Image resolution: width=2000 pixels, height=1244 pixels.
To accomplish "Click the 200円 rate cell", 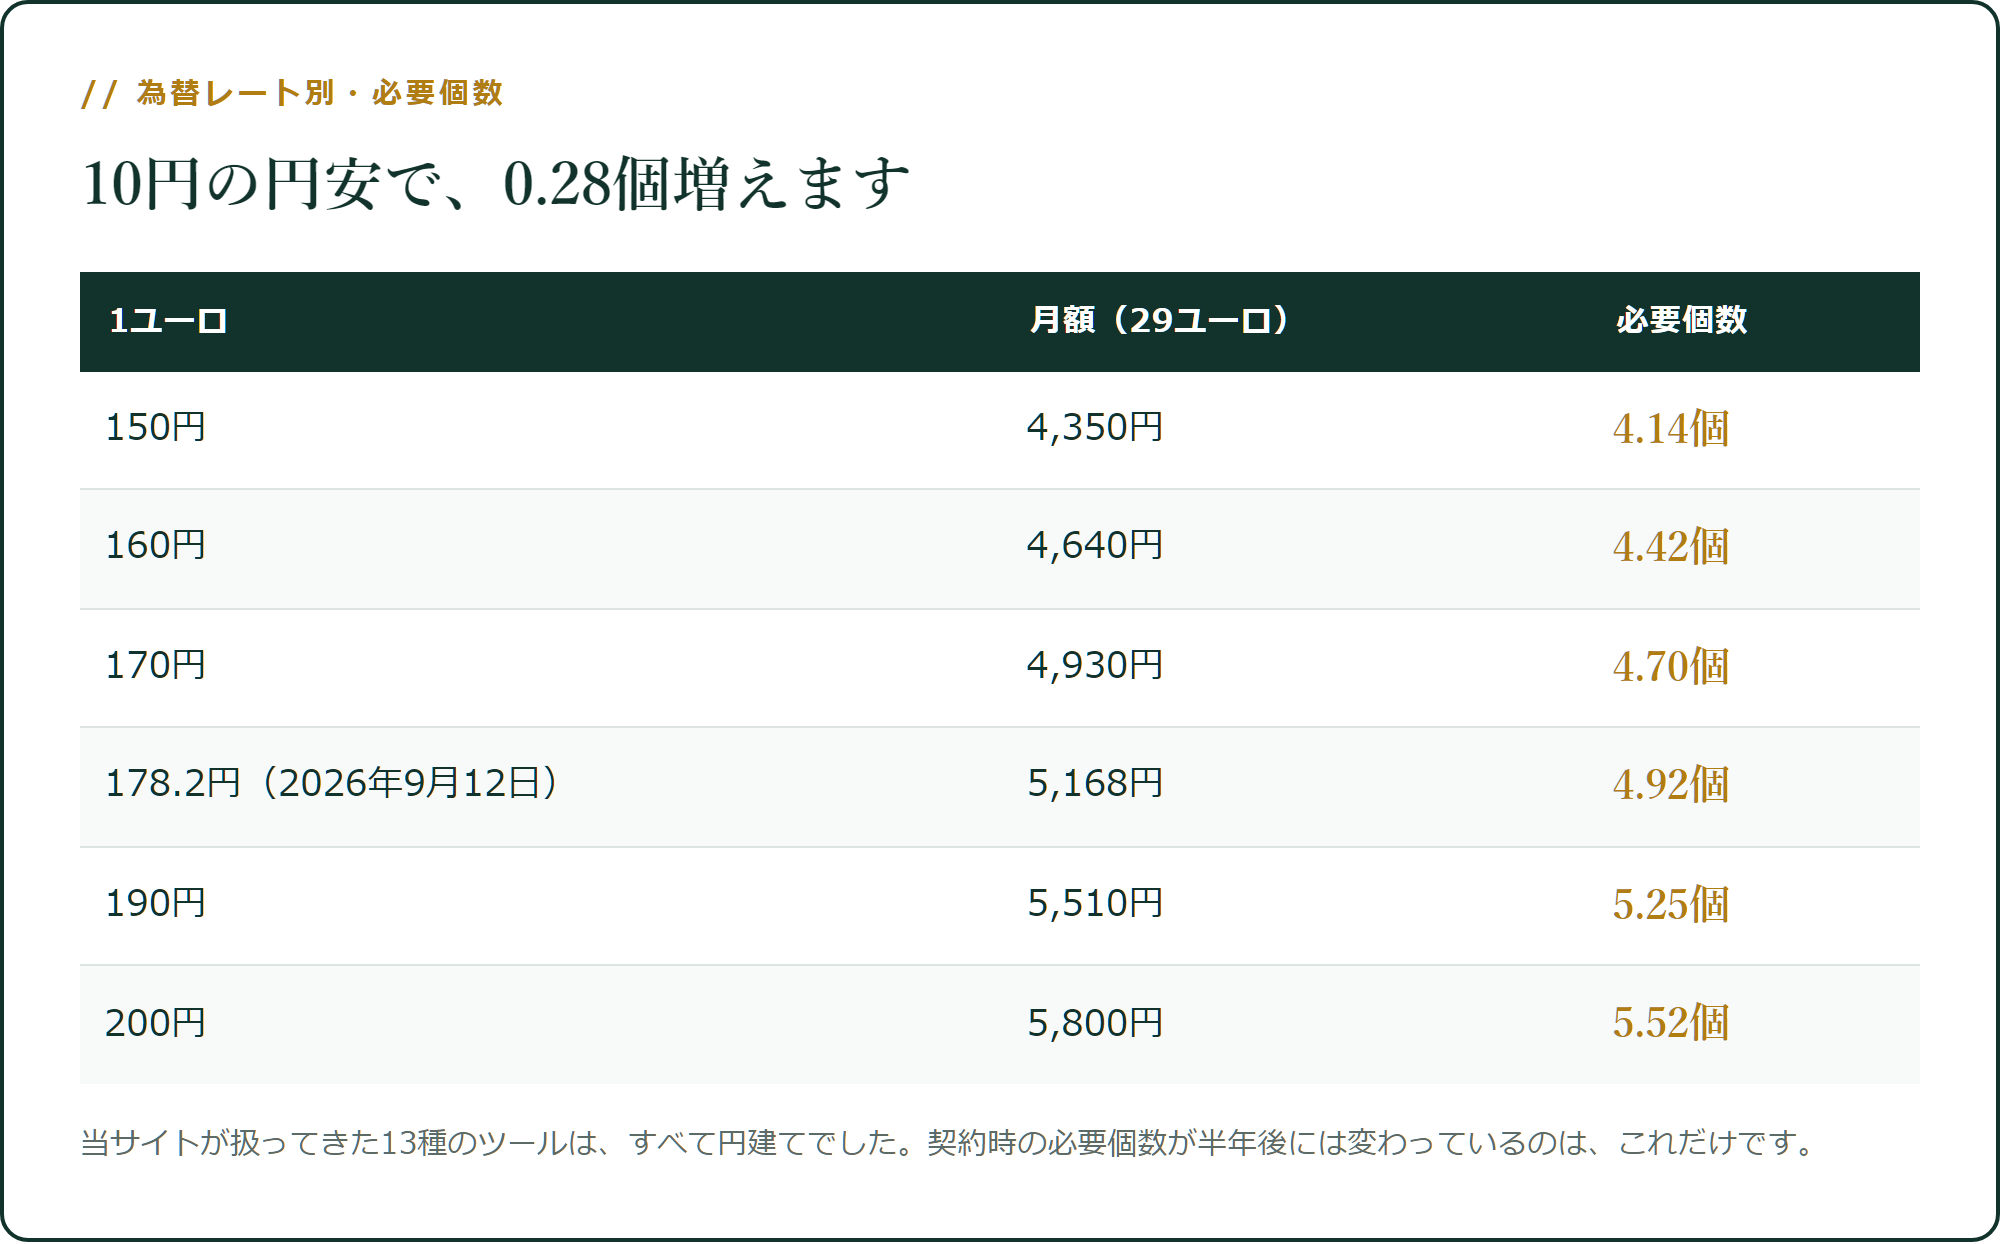I will [x=155, y=1023].
